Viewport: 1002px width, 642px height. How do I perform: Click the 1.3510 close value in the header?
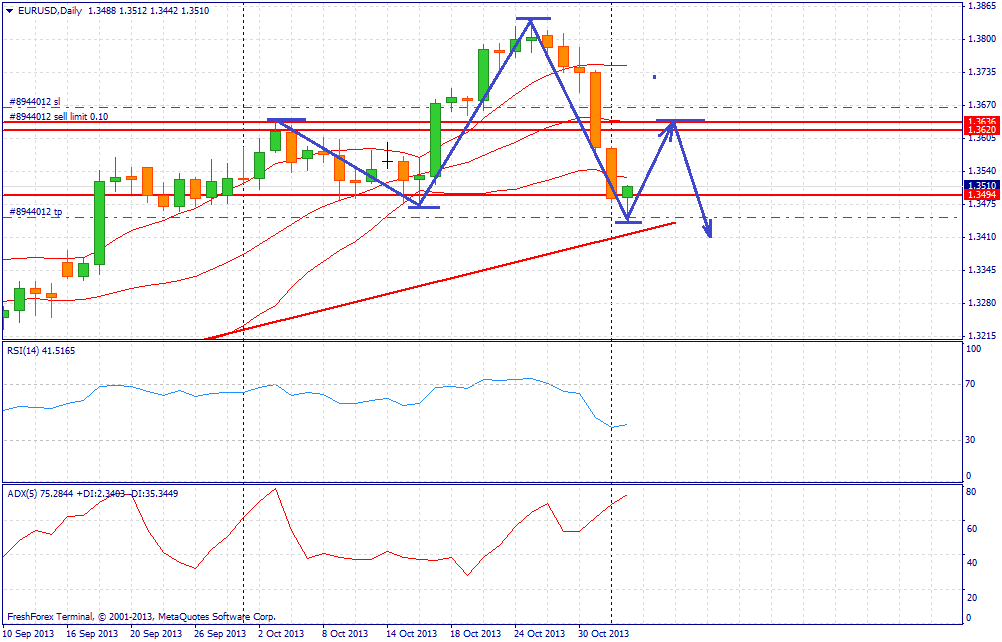pos(196,11)
